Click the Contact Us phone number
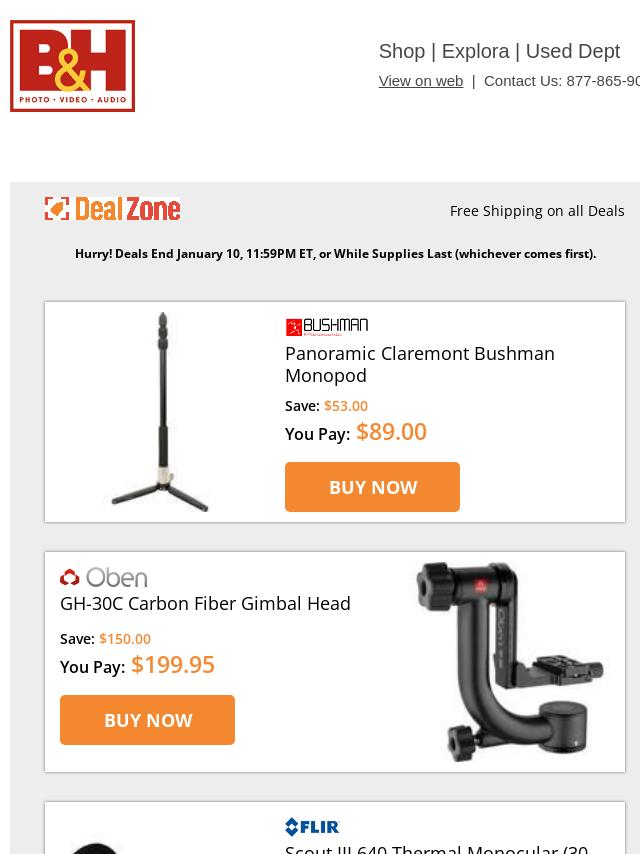This screenshot has height=854, width=640. pyautogui.click(x=603, y=81)
